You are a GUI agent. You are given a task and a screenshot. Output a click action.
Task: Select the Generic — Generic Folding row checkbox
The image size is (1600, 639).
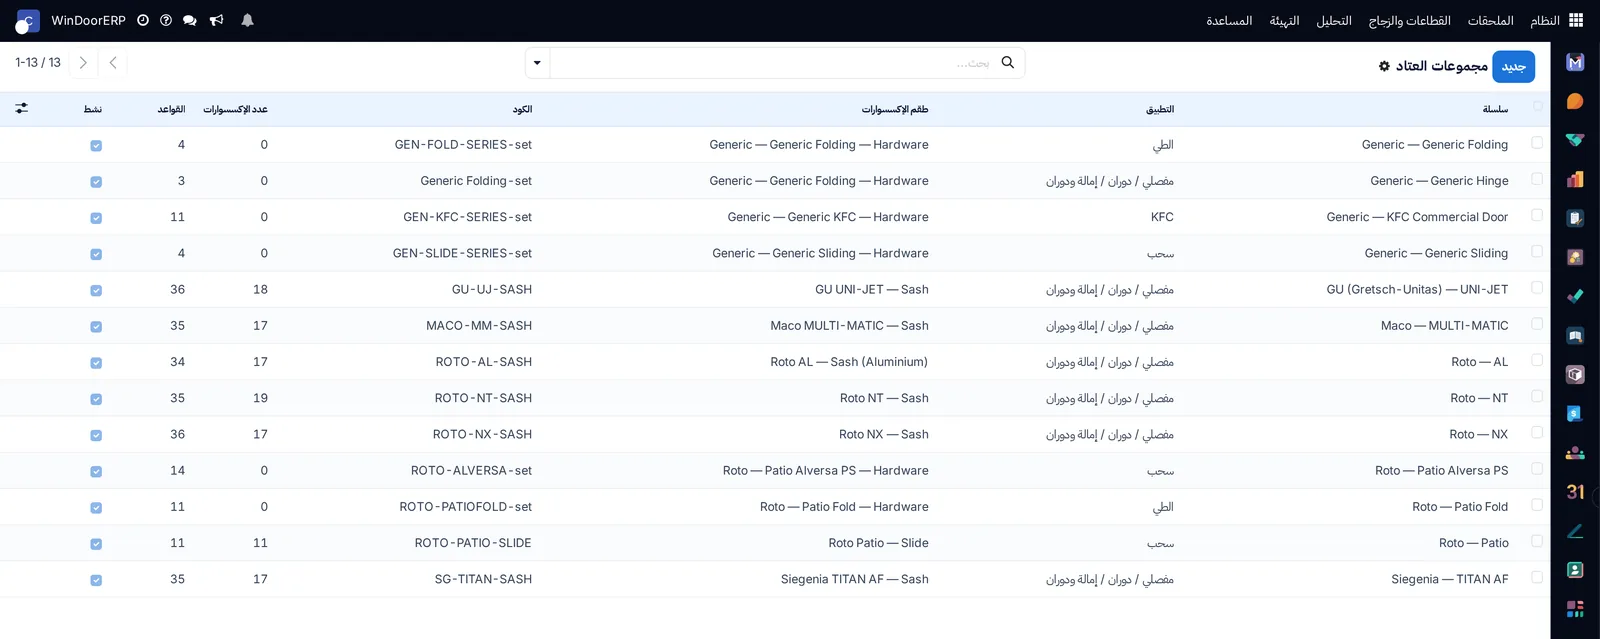tap(1537, 143)
